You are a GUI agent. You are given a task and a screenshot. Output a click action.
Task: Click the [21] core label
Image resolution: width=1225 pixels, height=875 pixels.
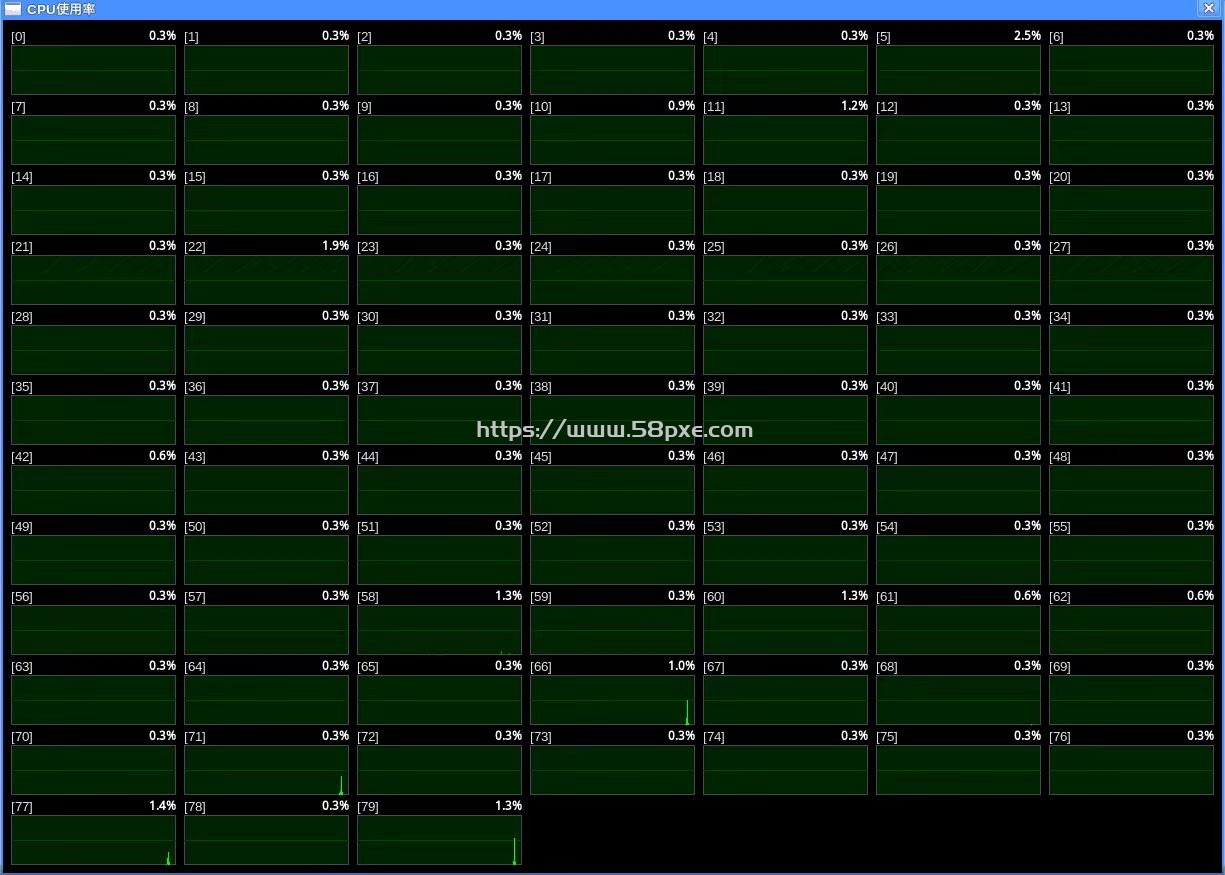22,247
